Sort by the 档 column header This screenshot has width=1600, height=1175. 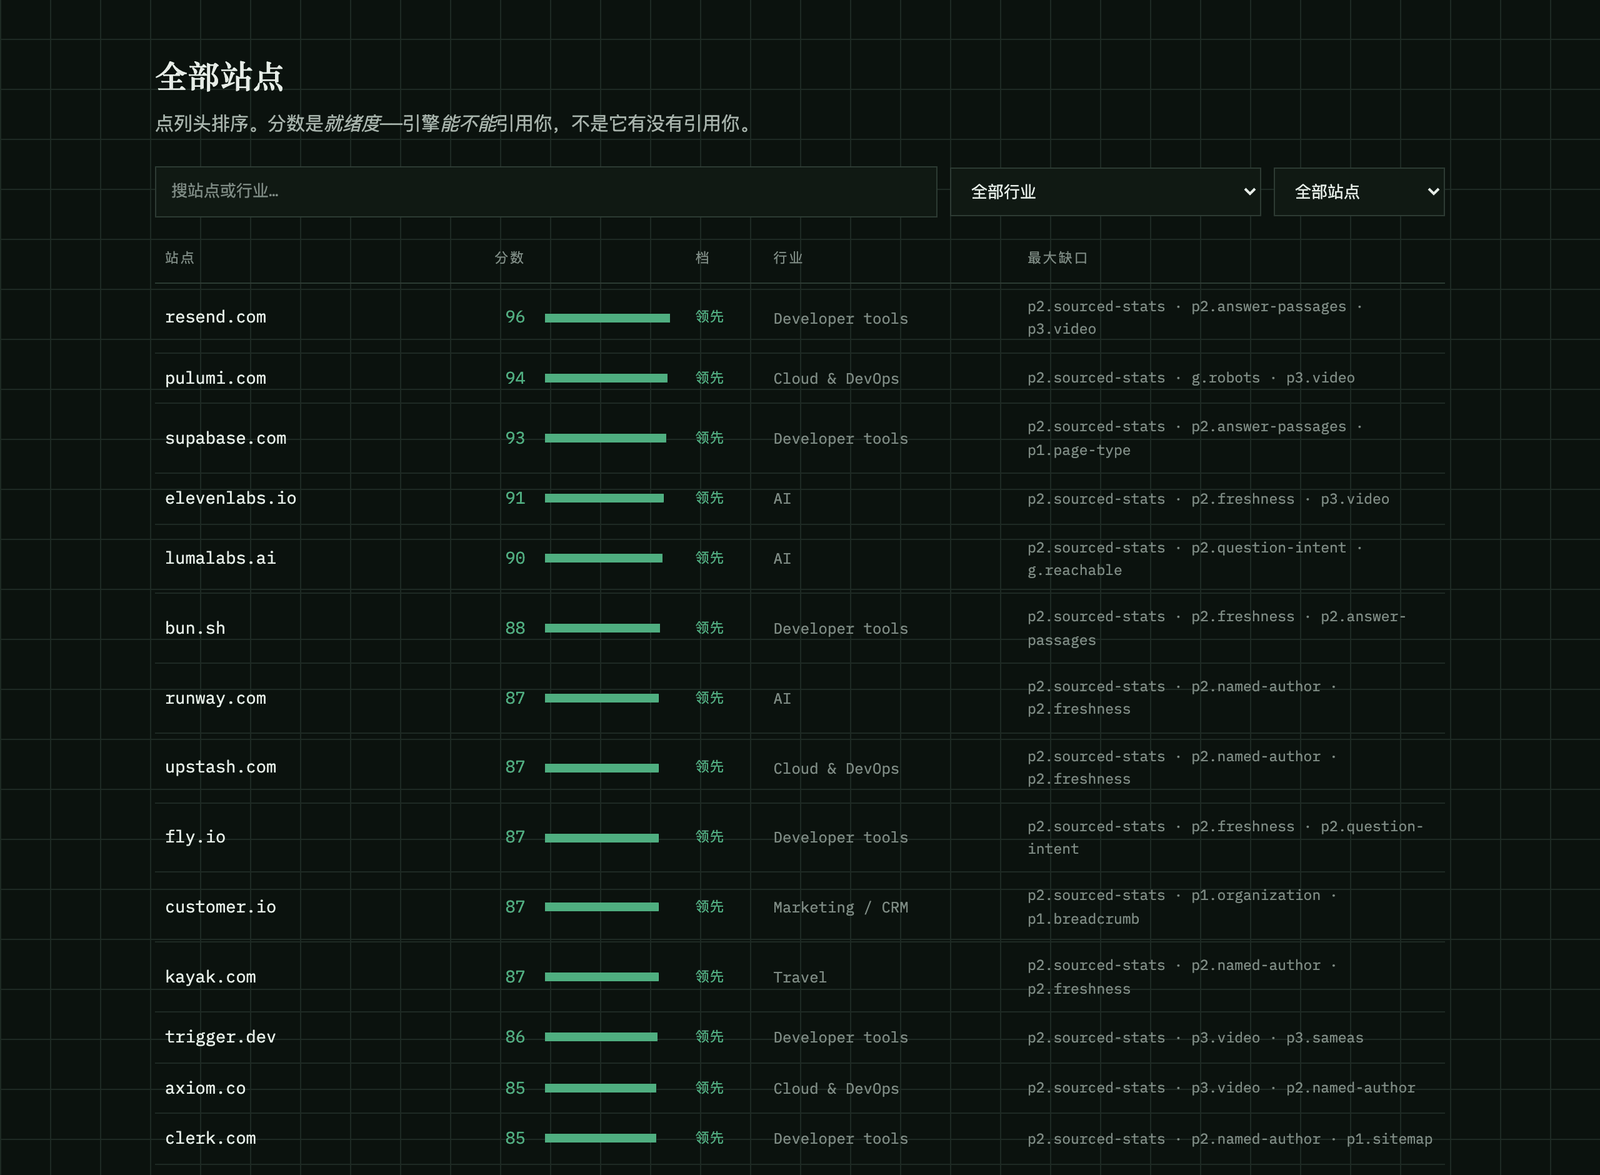[702, 258]
